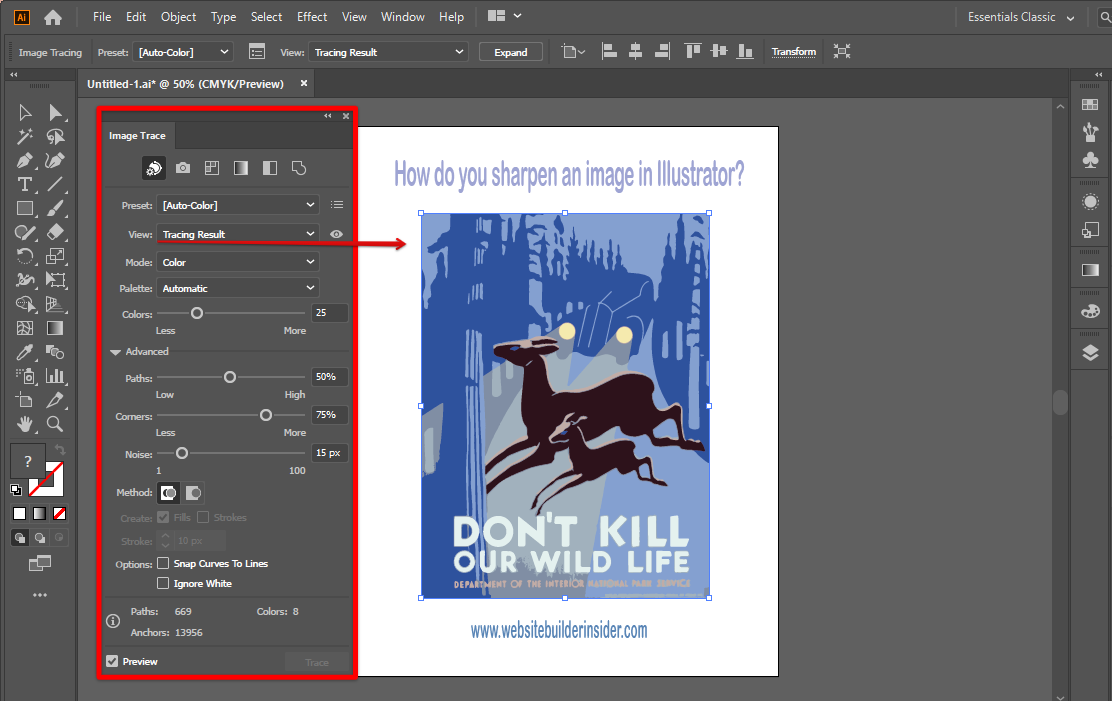The image size is (1112, 701).
Task: Enable Snap Curves To Lines checkbox
Action: point(163,564)
